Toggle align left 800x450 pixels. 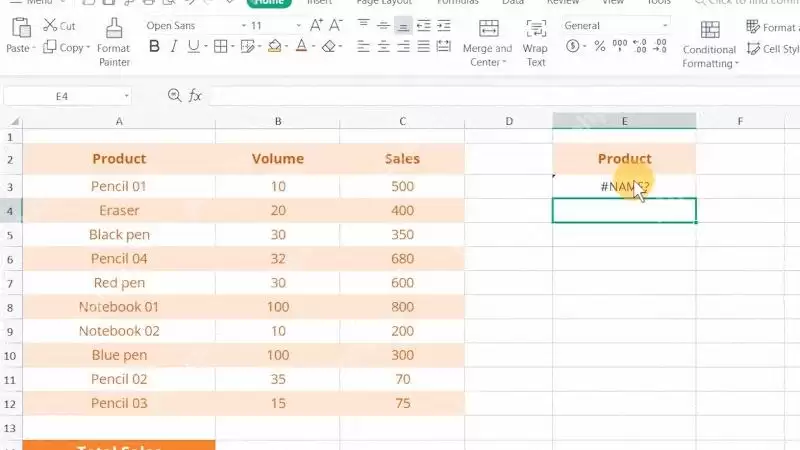tap(363, 47)
